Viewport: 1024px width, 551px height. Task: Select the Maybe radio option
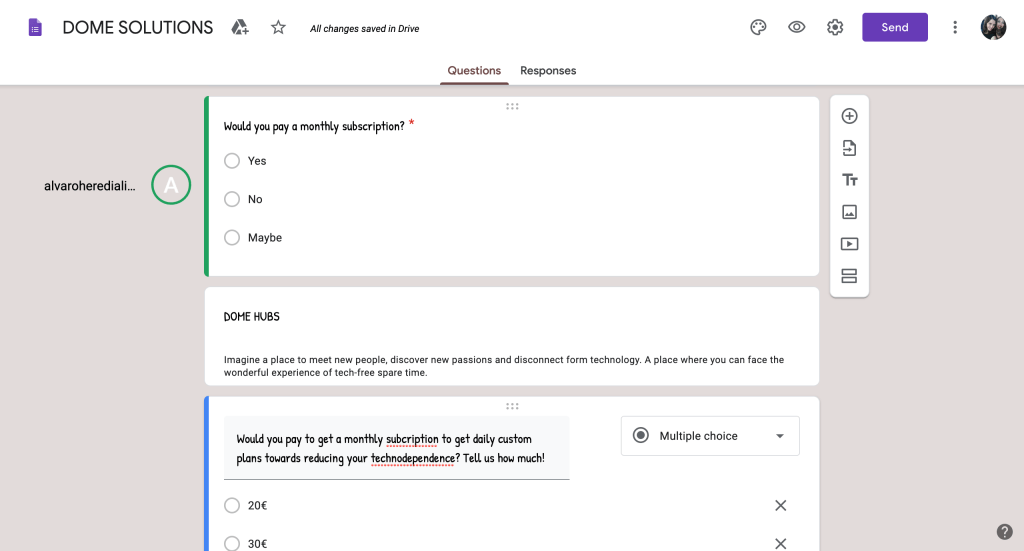click(232, 238)
